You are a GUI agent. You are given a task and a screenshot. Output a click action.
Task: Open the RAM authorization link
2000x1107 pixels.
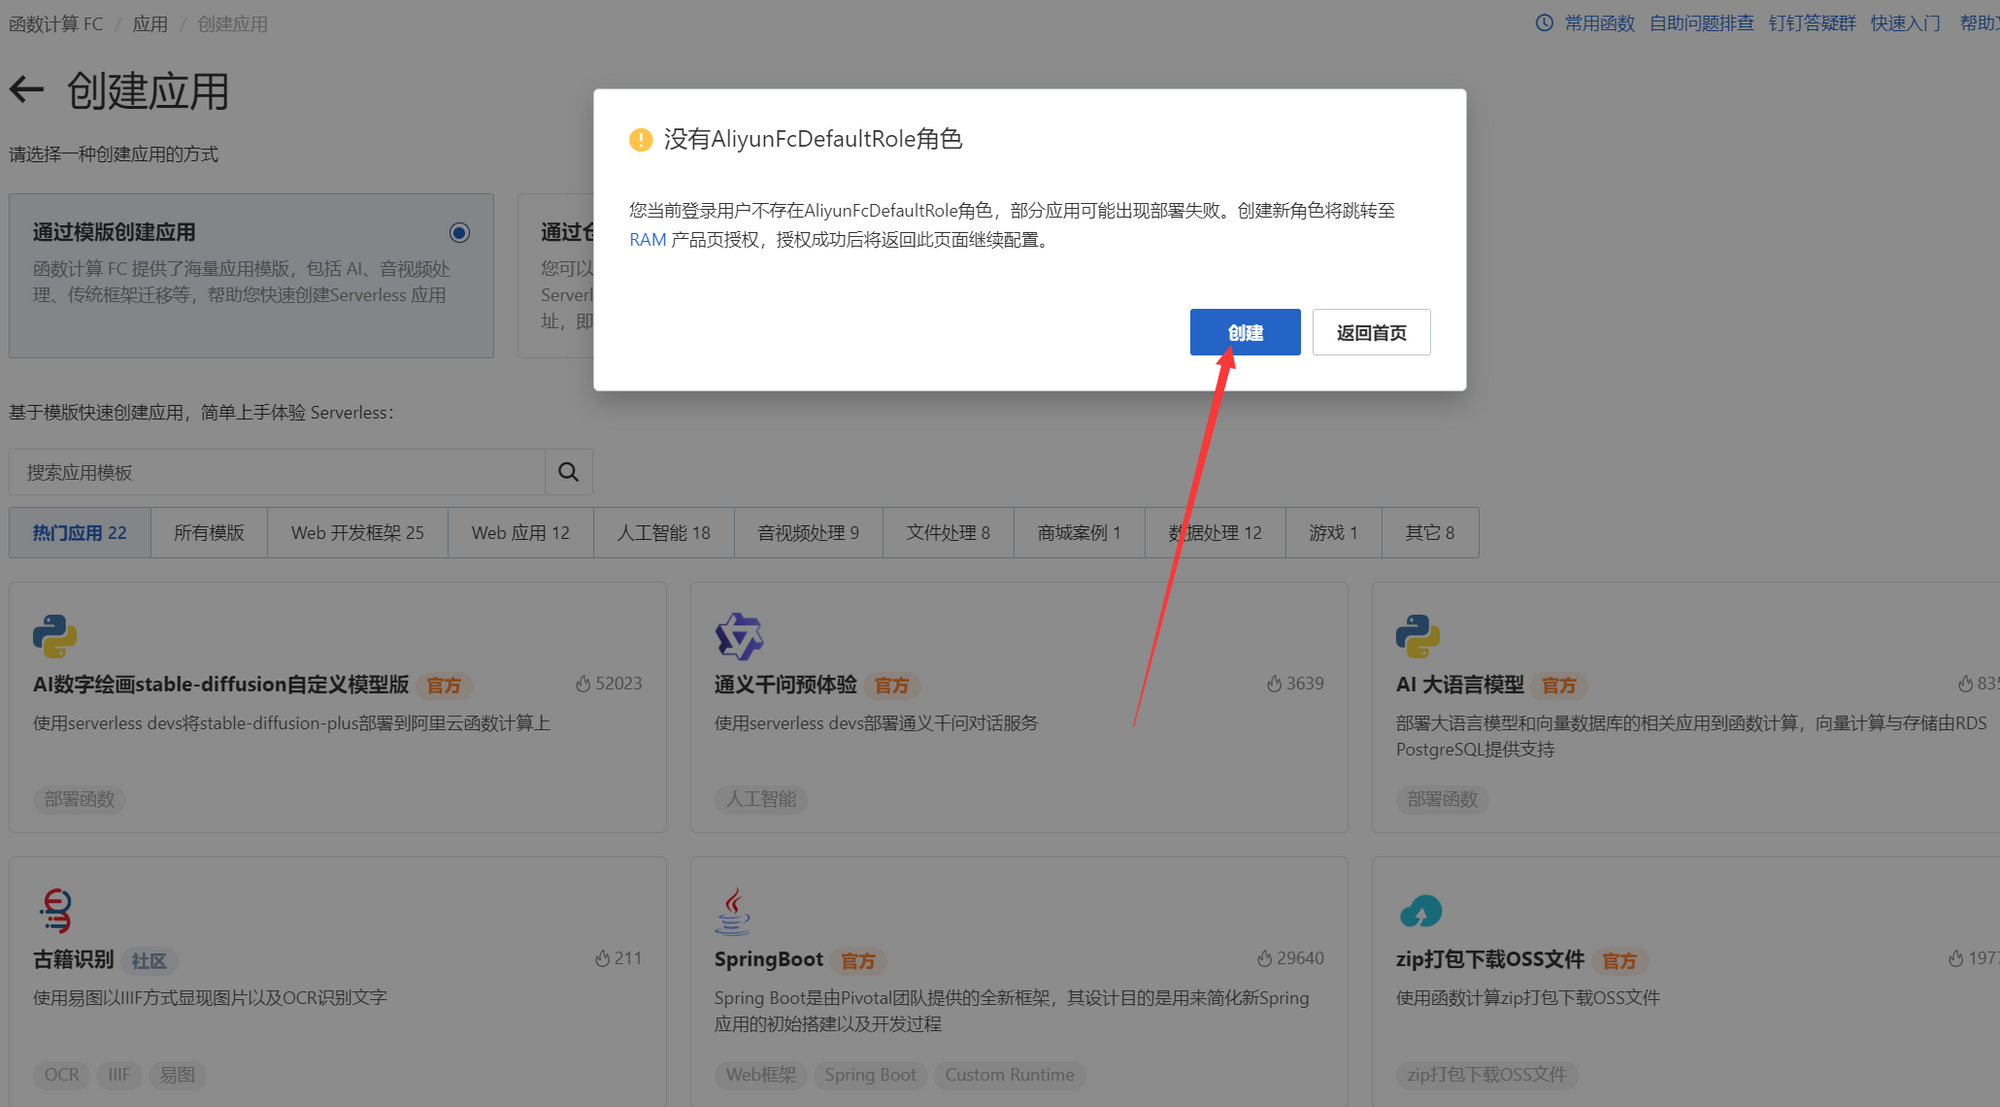pyautogui.click(x=647, y=239)
